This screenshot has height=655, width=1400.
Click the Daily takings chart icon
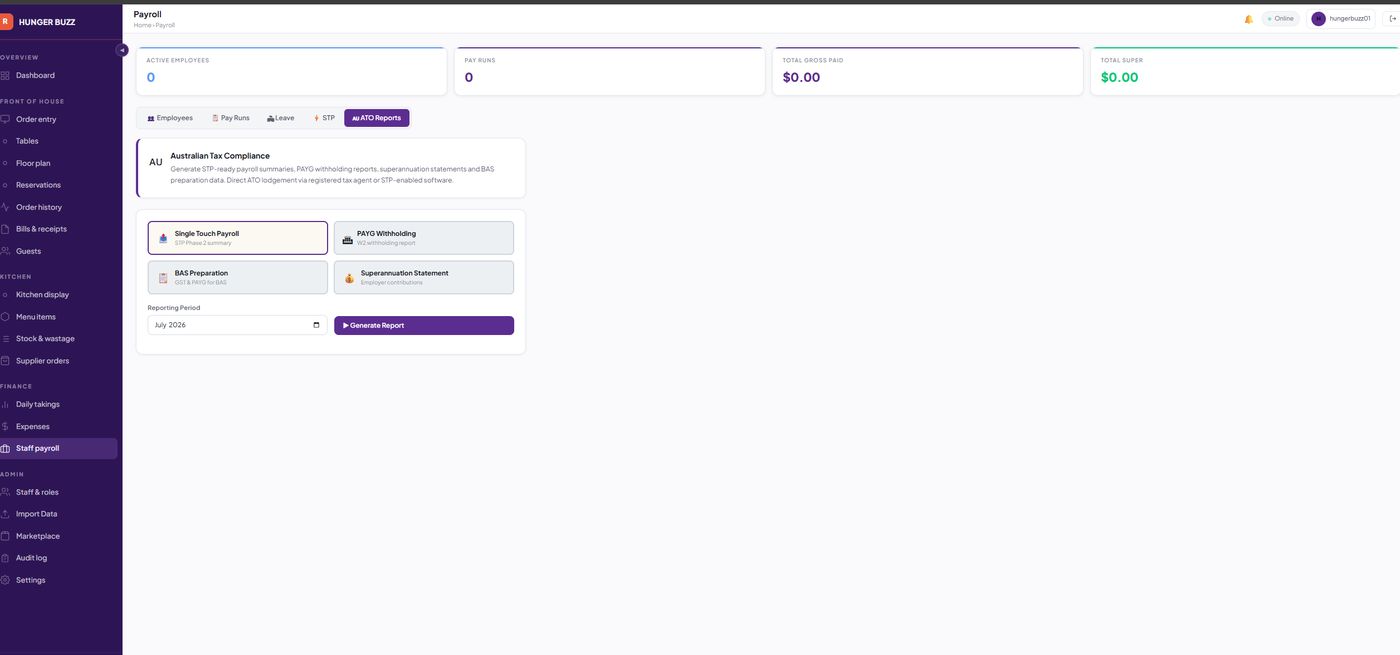(5, 405)
